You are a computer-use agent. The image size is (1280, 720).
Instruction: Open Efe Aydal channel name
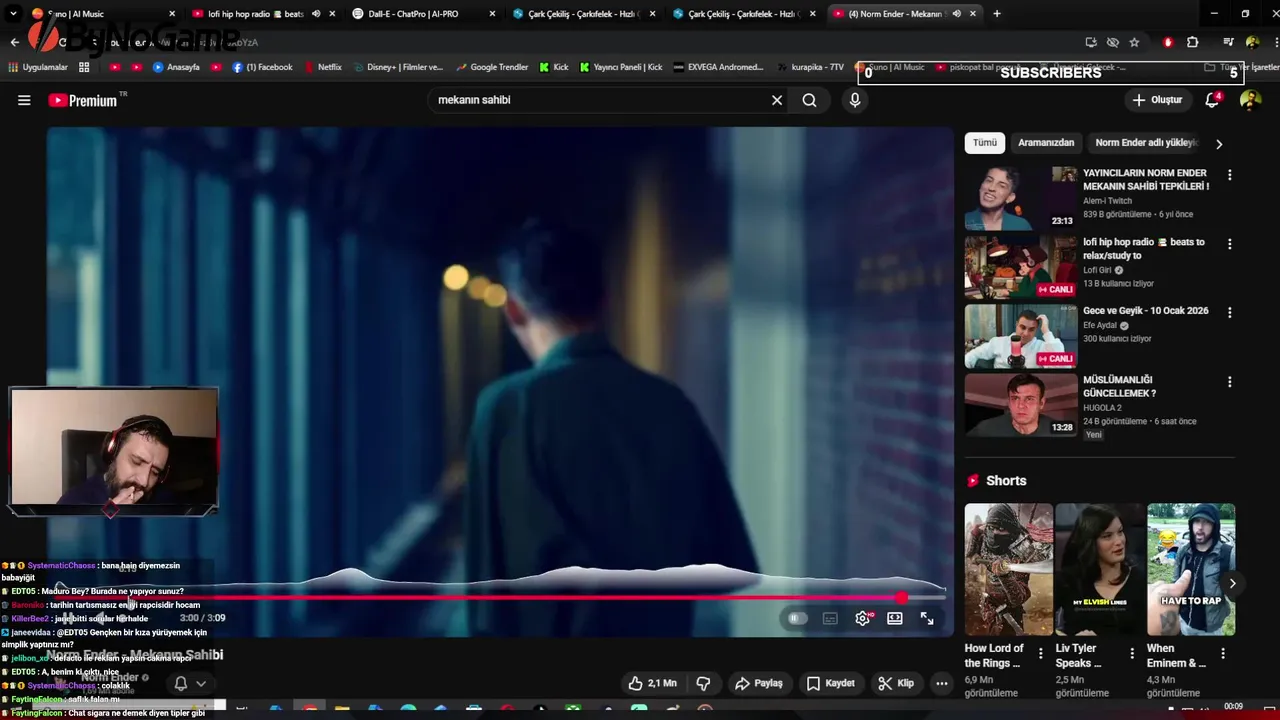click(x=1100, y=325)
